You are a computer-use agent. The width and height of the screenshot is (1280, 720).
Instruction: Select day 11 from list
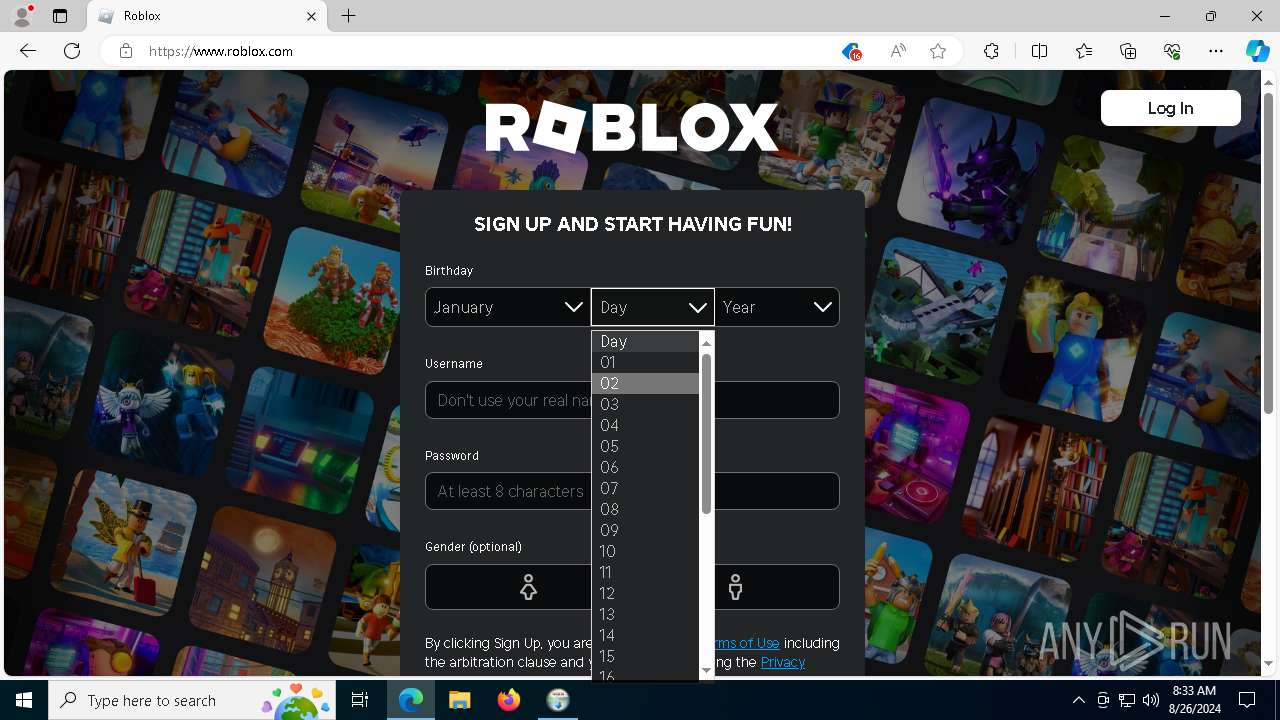coord(645,572)
